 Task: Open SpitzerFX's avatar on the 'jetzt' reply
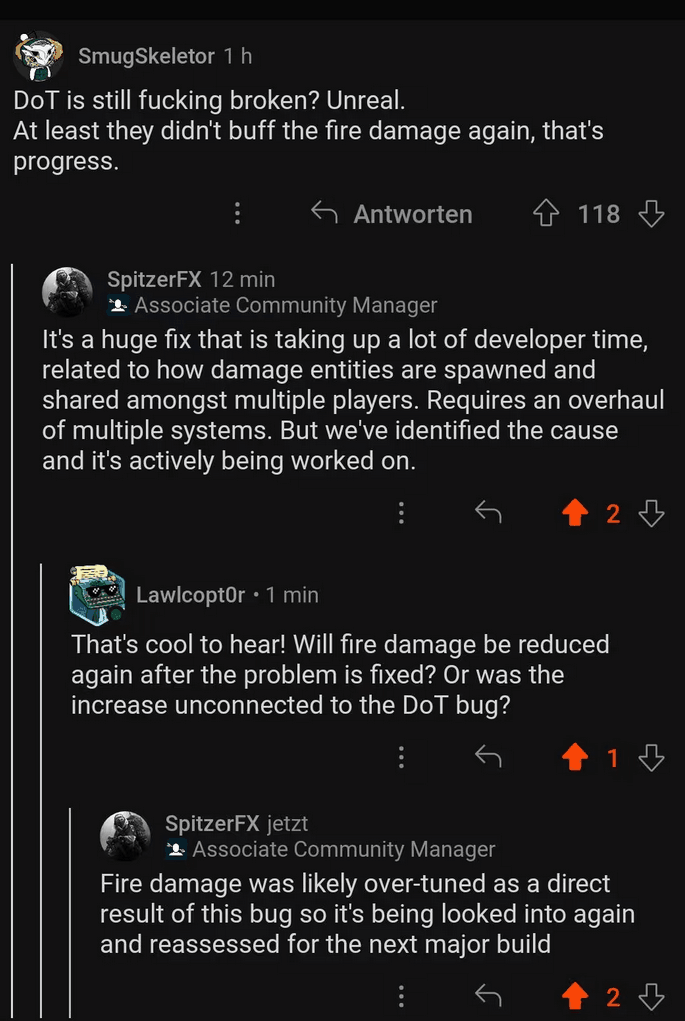(x=126, y=836)
